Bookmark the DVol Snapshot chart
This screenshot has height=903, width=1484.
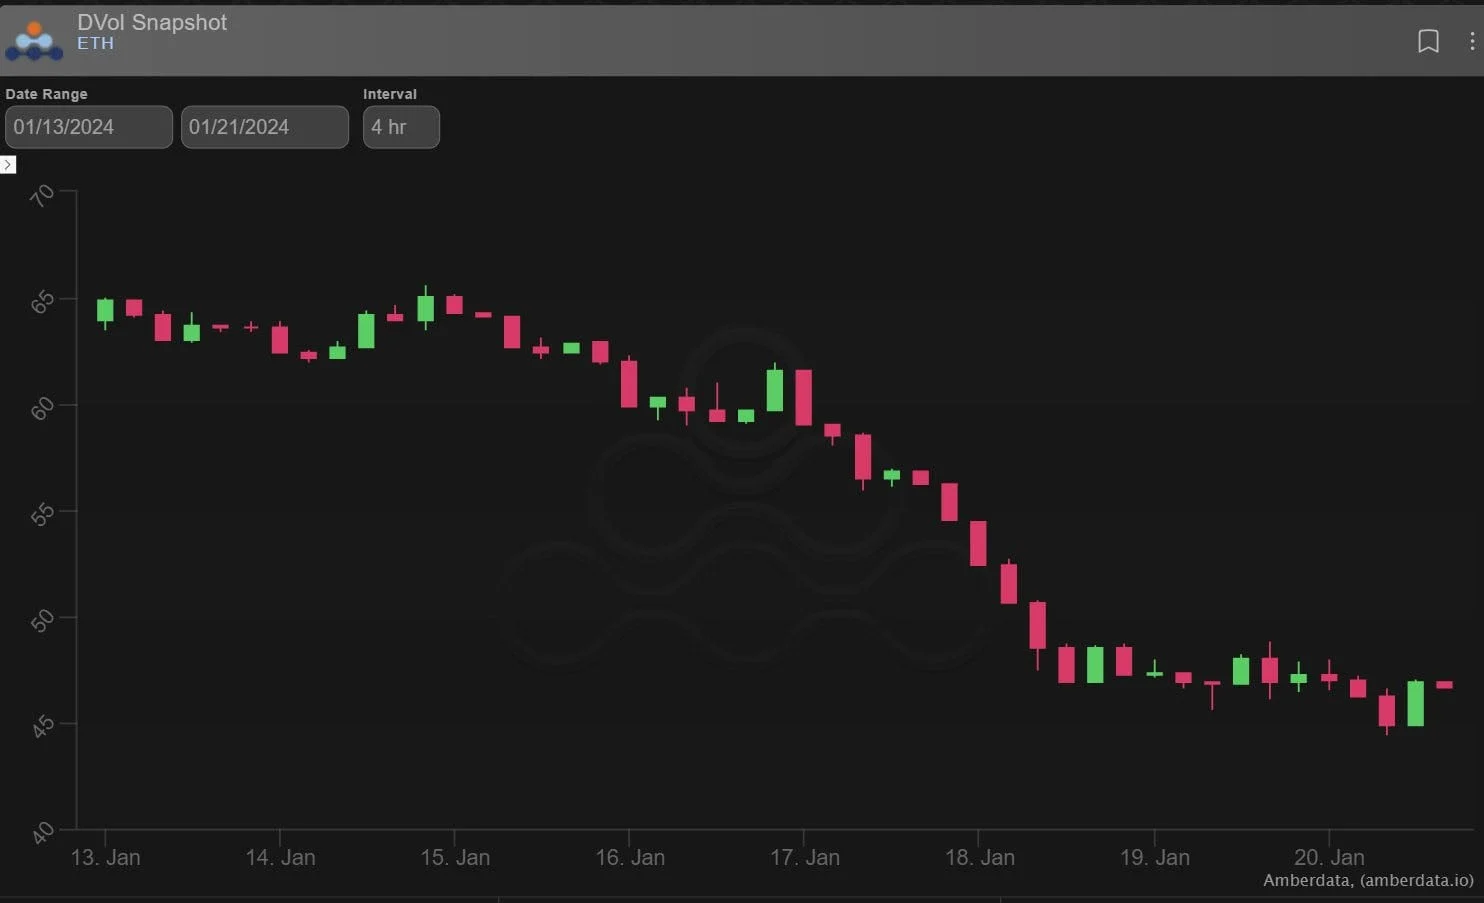pyautogui.click(x=1428, y=41)
